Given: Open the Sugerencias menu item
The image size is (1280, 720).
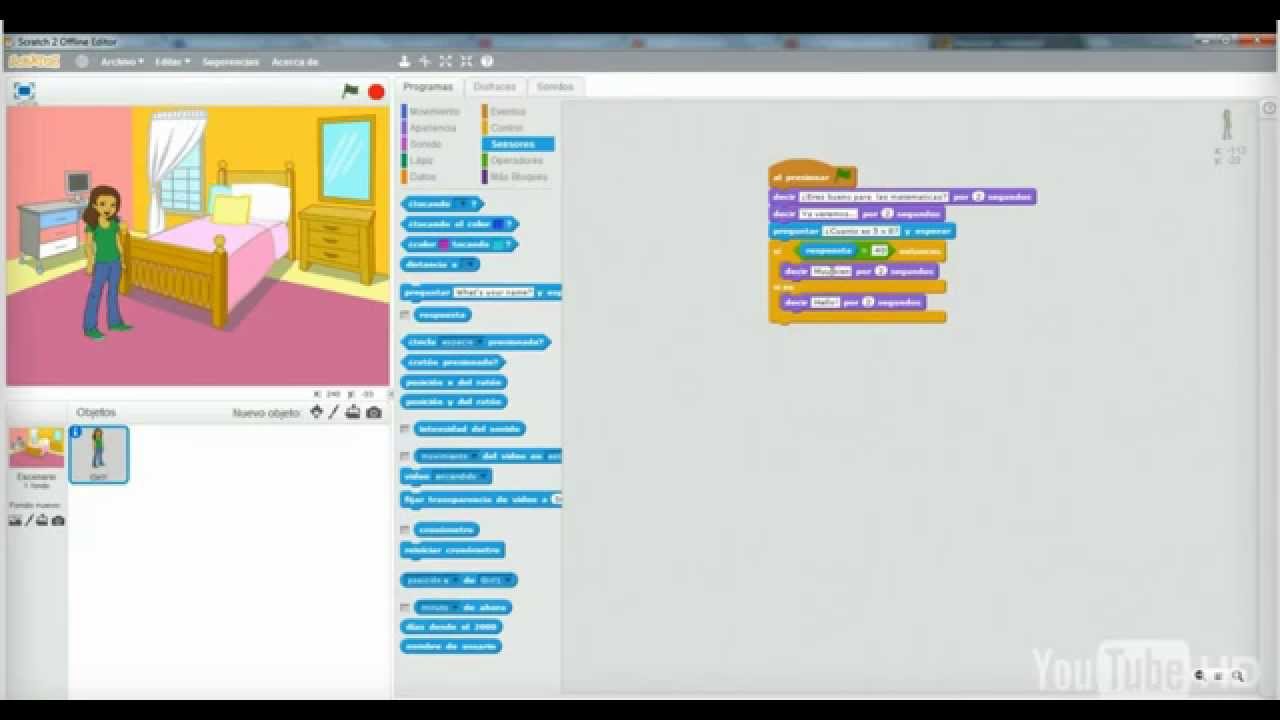Looking at the screenshot, I should [230, 62].
